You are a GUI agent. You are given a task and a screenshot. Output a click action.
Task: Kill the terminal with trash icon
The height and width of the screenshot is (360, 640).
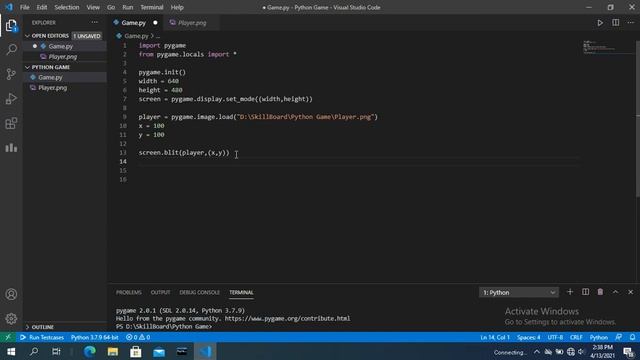click(600, 292)
